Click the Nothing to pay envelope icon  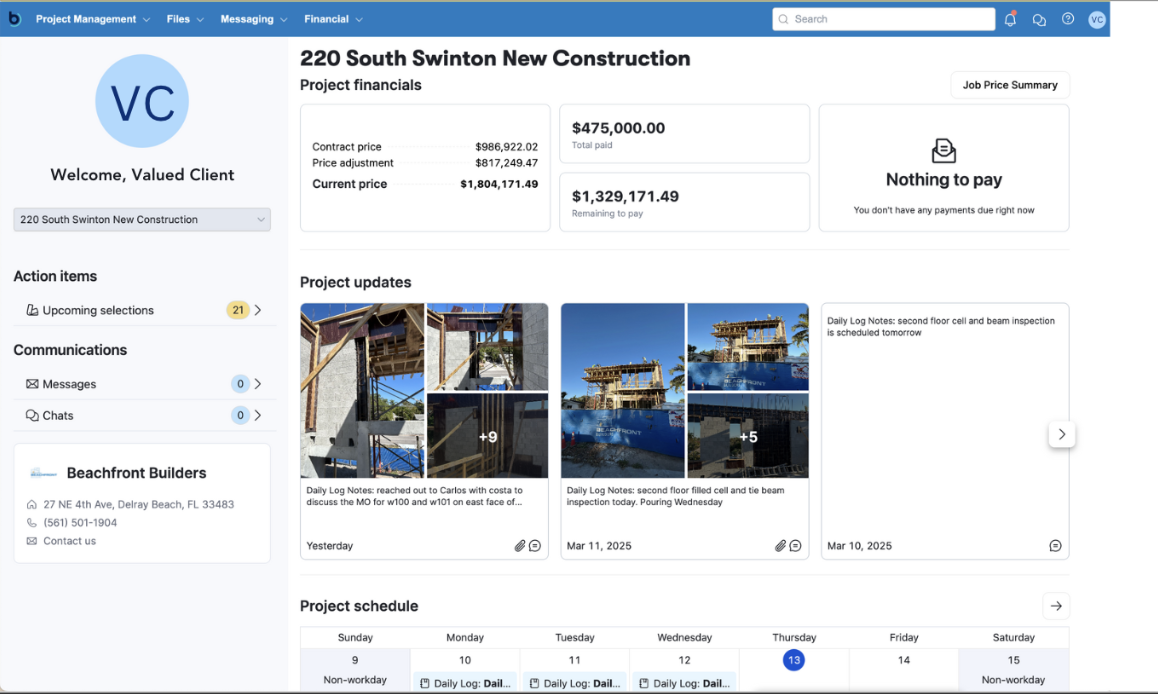pos(944,151)
